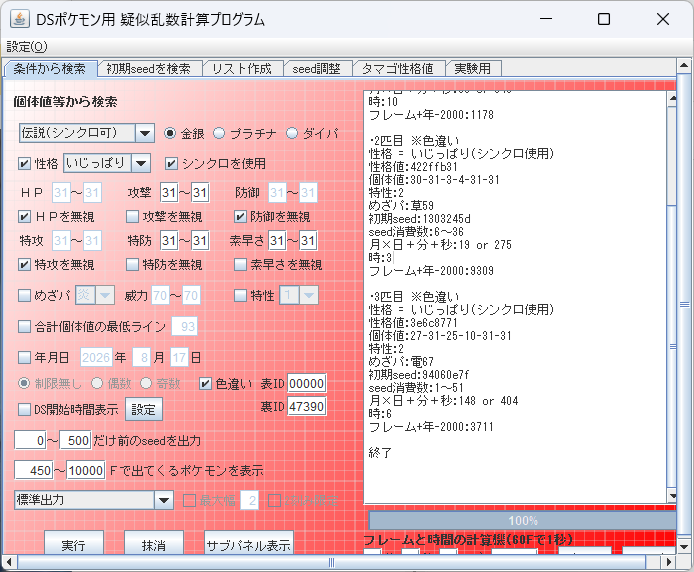Screen dimensions: 694x572
Task: Enable 合計個体値の最低ライン checkbox
Action: coord(24,327)
